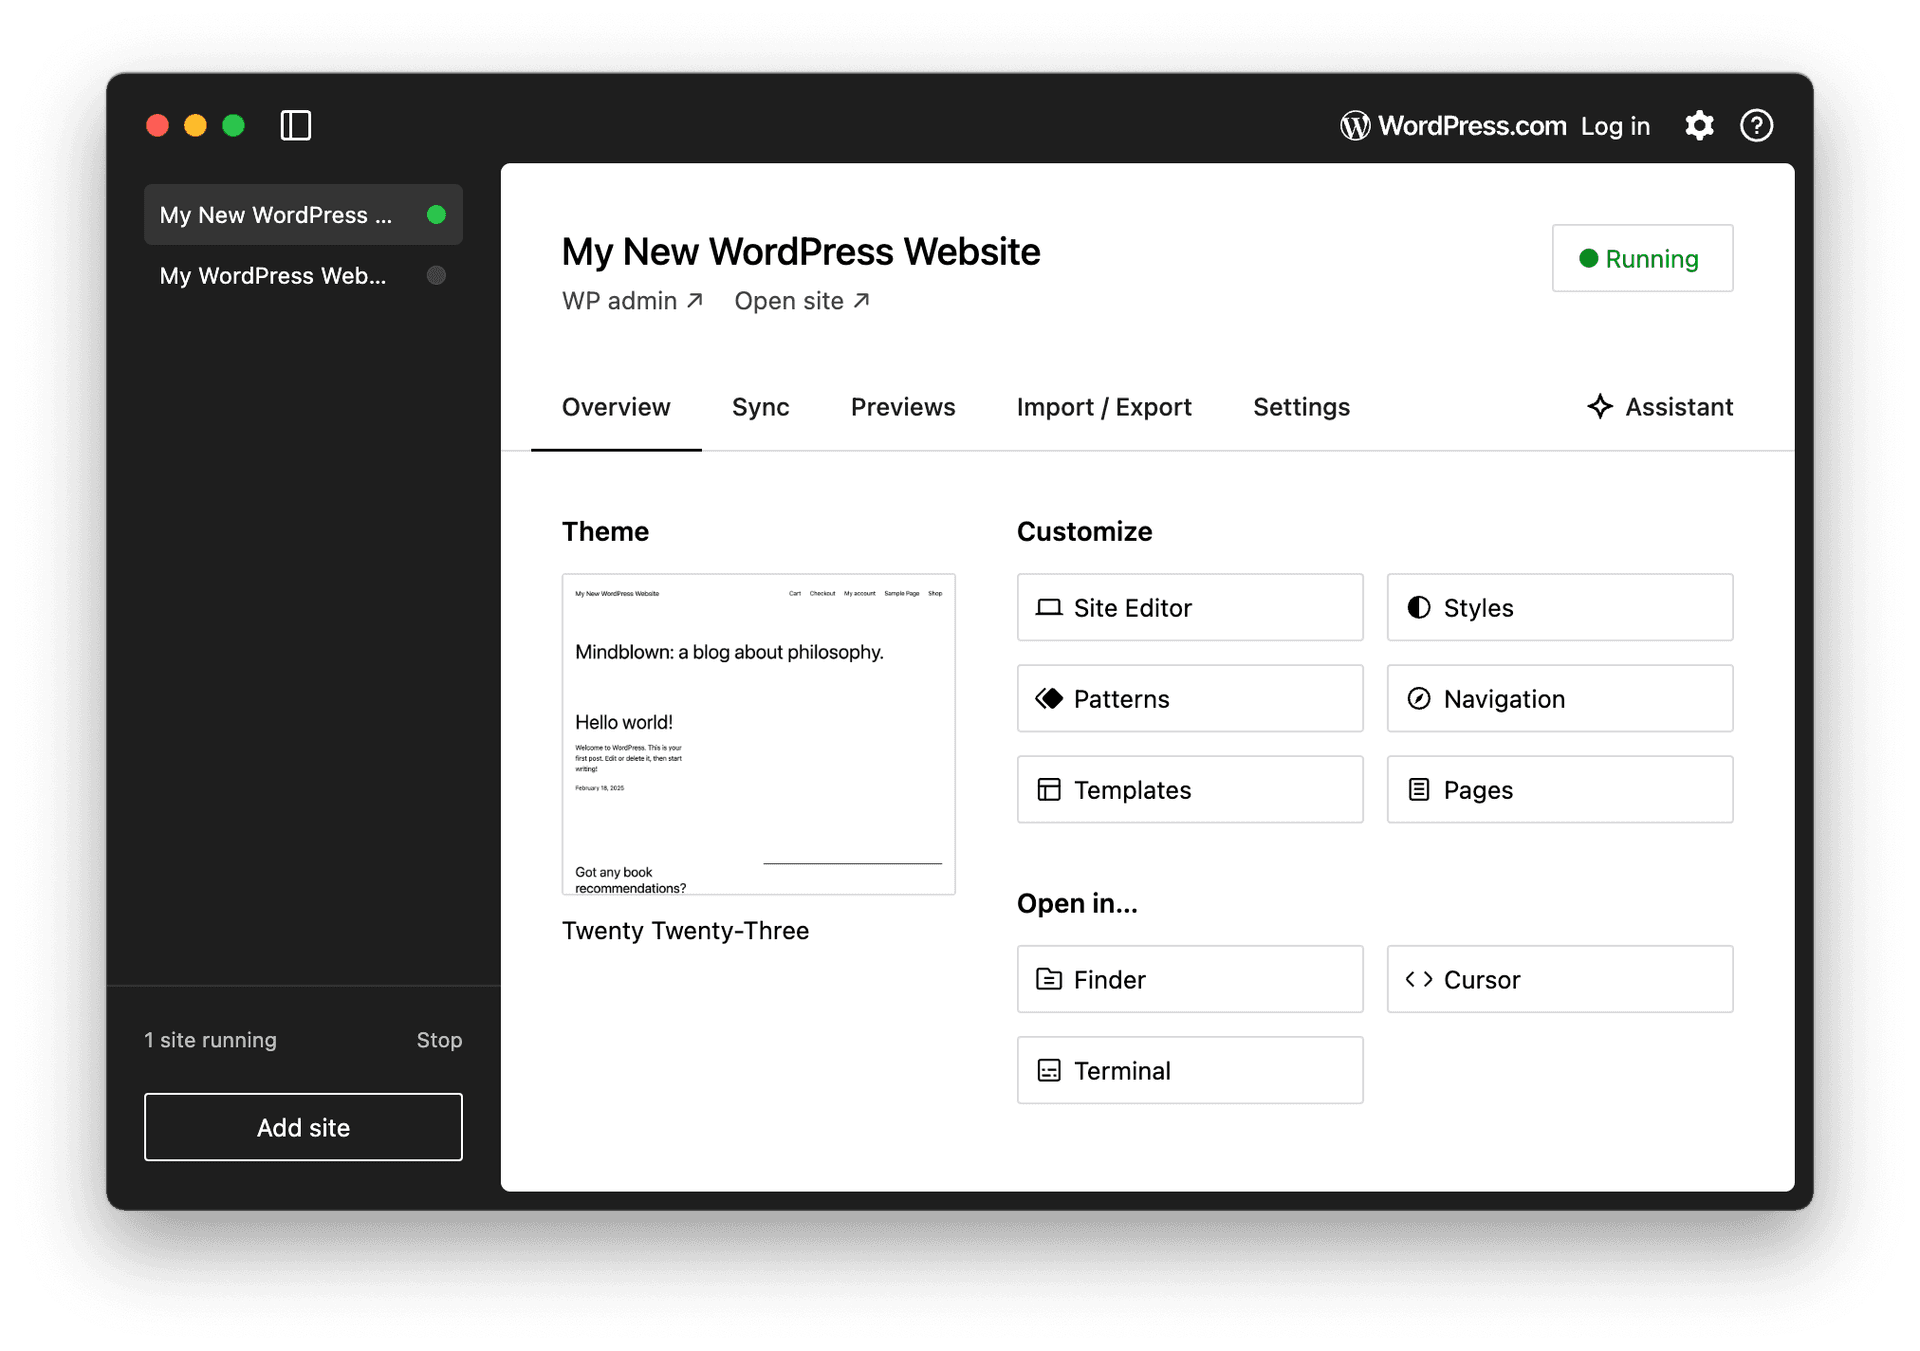Open Navigation customization
Image resolution: width=1920 pixels, height=1351 pixels.
pyautogui.click(x=1559, y=698)
